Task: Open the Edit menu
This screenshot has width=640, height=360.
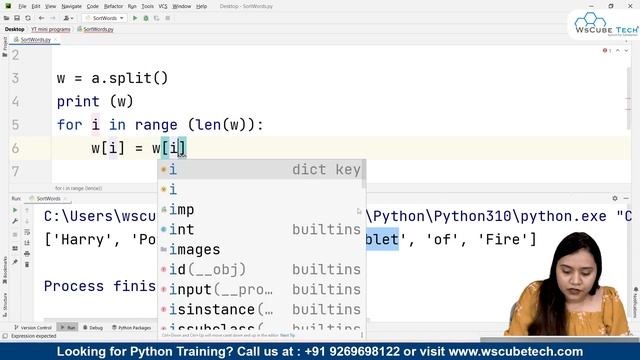Action: click(x=36, y=6)
